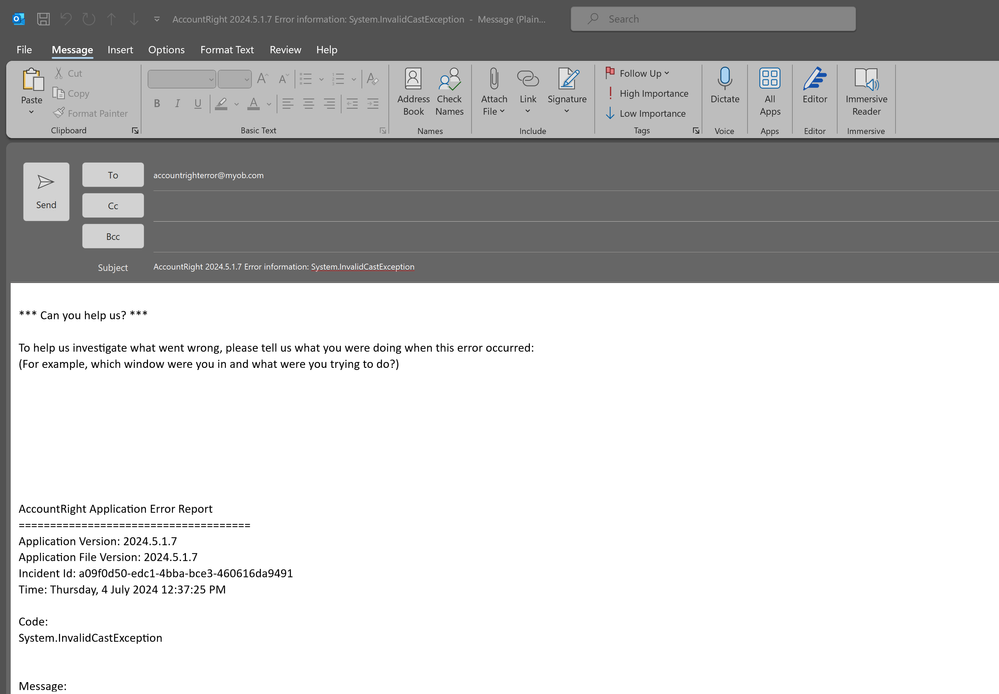Click the Cc button
Viewport: 999px width, 694px height.
click(113, 206)
